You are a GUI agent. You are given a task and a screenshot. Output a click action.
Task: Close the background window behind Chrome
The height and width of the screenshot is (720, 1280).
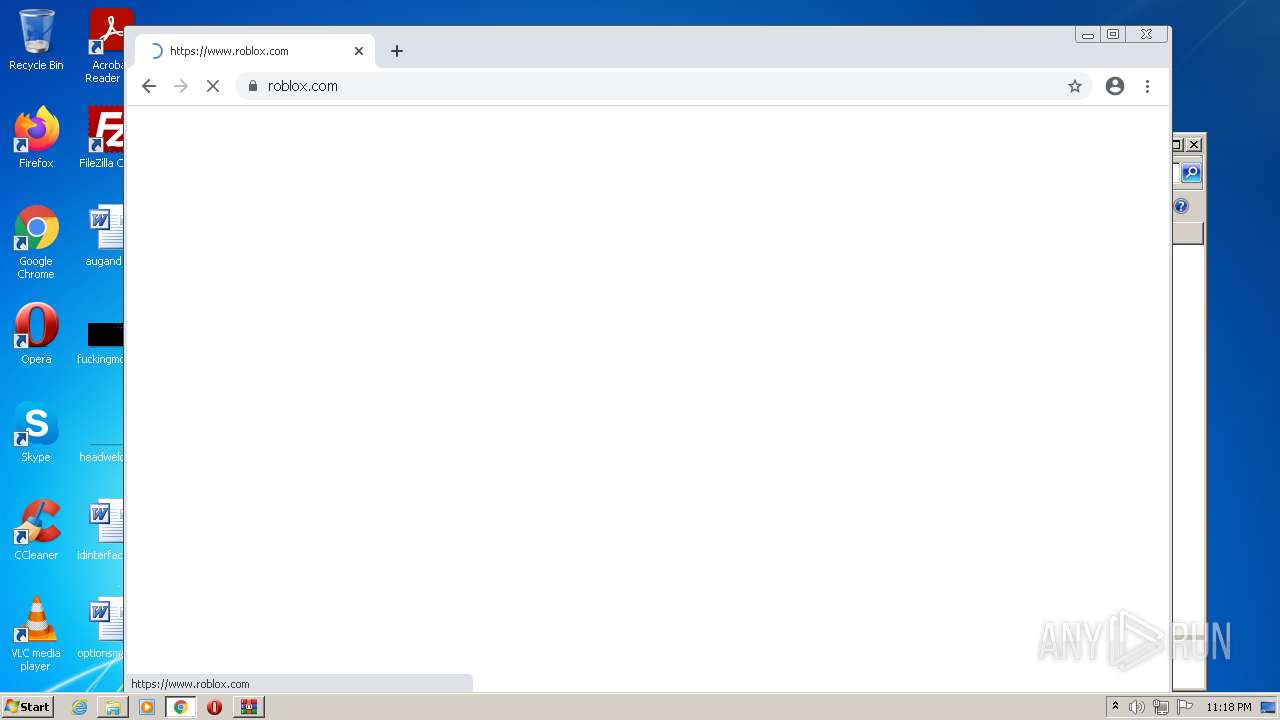click(1194, 144)
